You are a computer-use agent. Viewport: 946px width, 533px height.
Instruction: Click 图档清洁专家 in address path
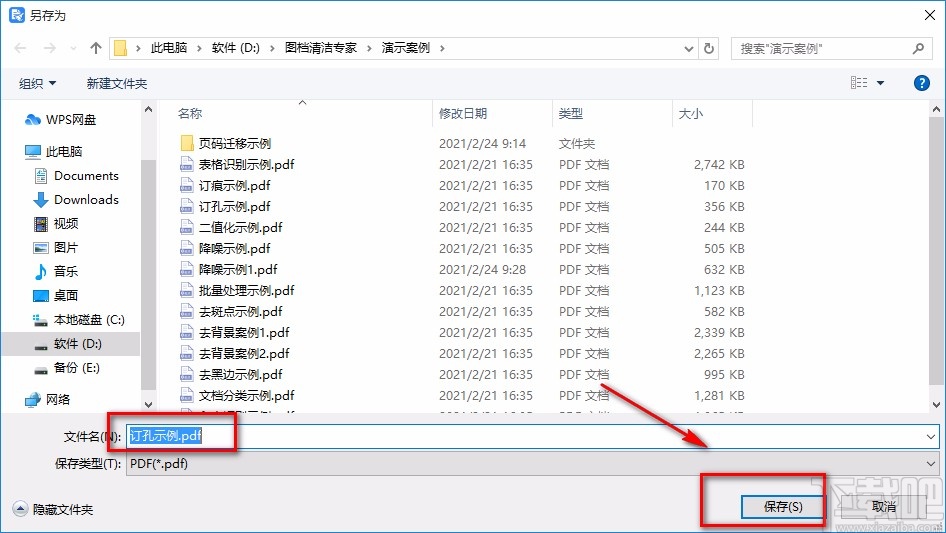click(x=321, y=48)
